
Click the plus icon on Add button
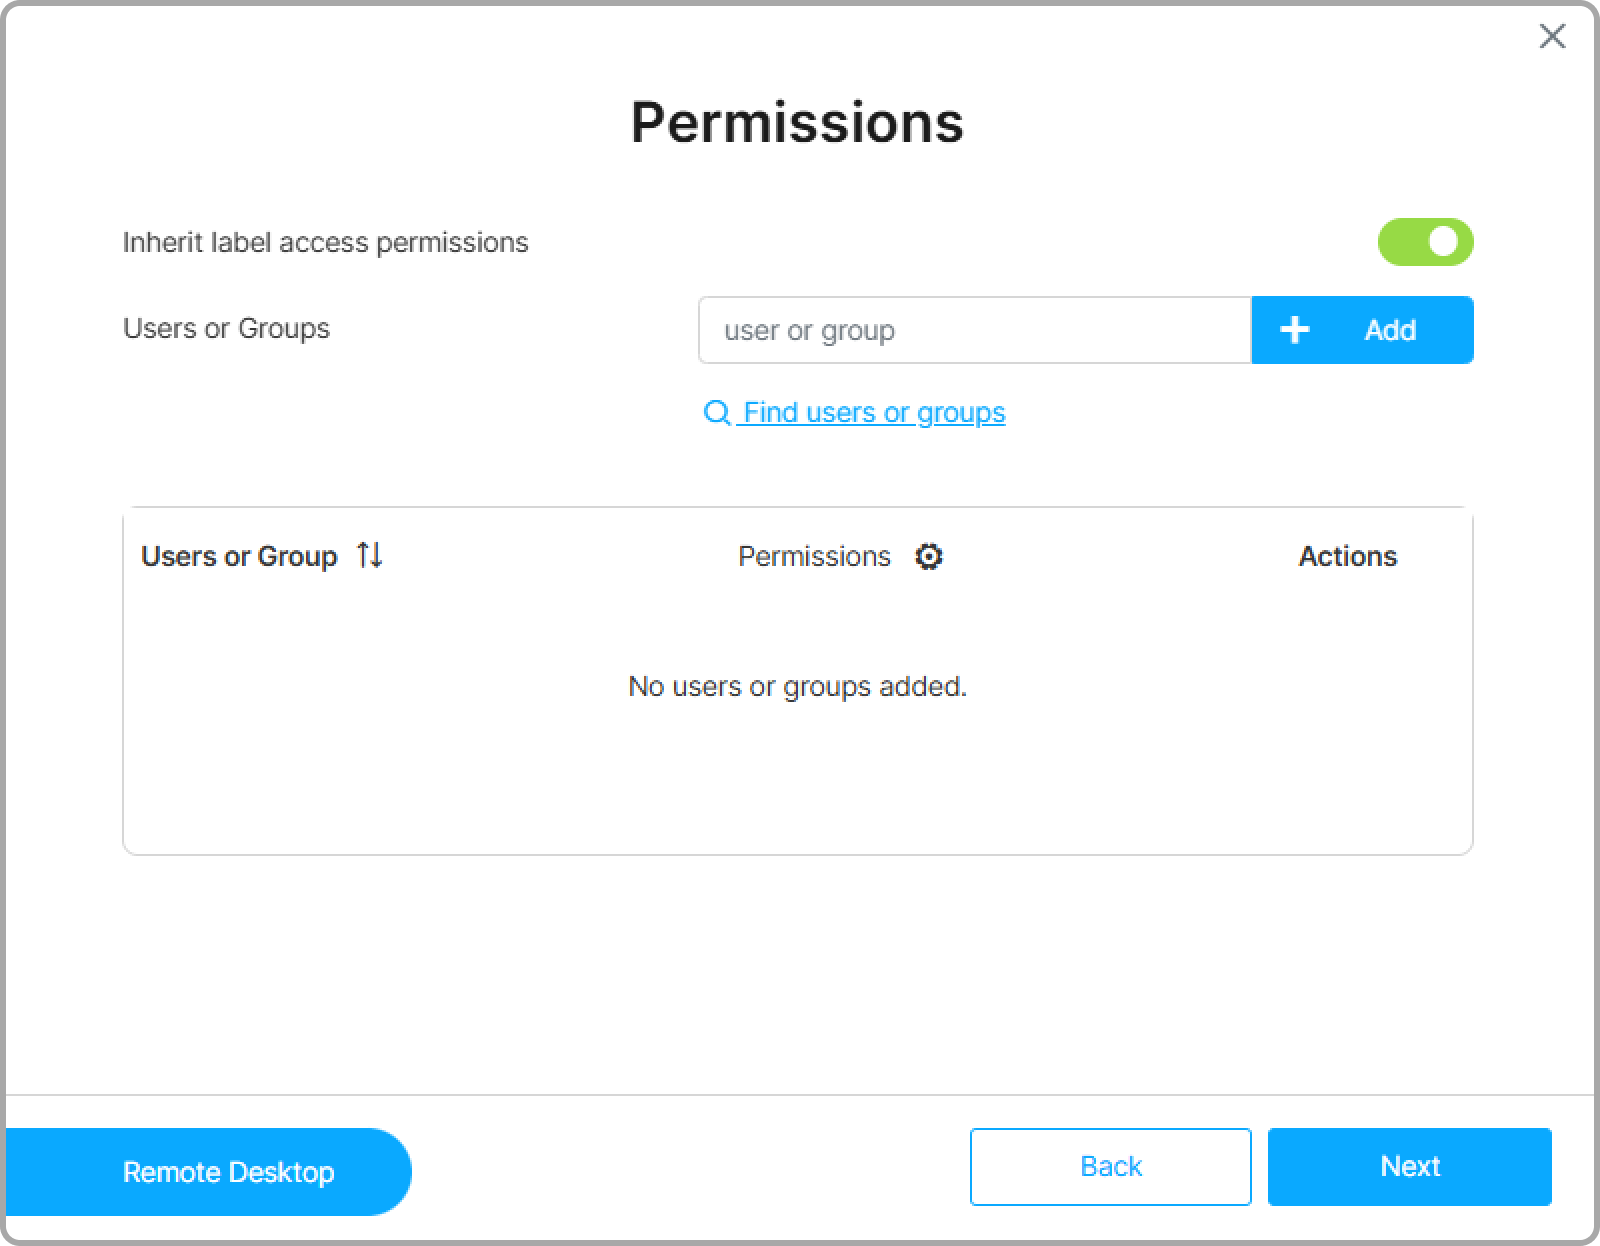1295,330
